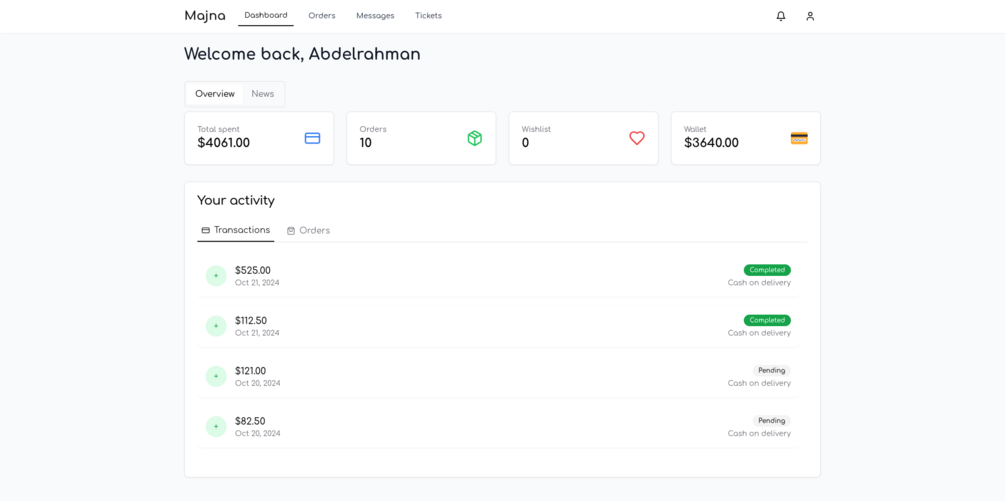Click the Majna logo link

click(x=205, y=16)
